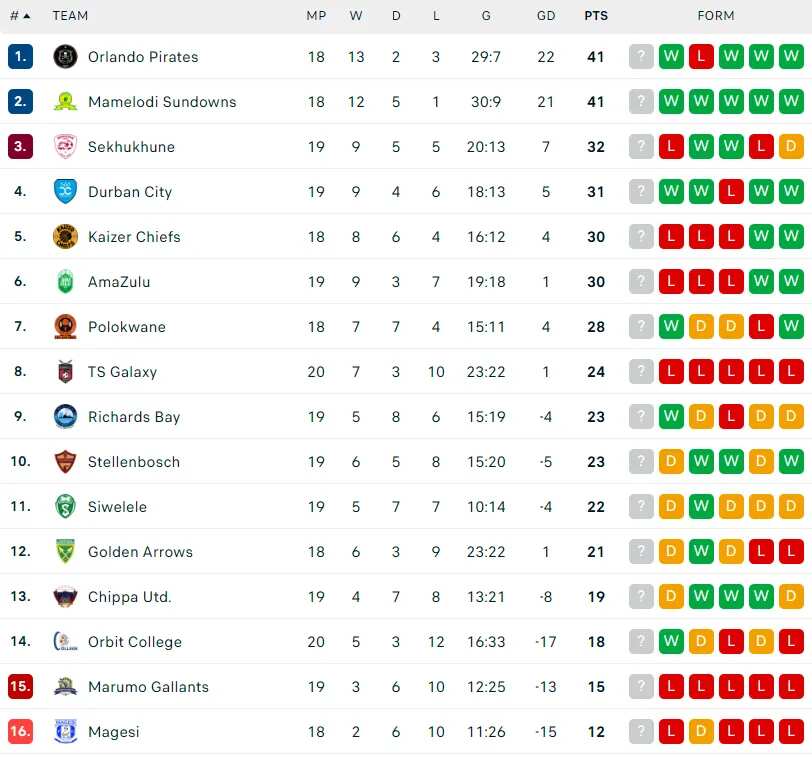
Task: Open the Durban City team link
Action: [130, 192]
